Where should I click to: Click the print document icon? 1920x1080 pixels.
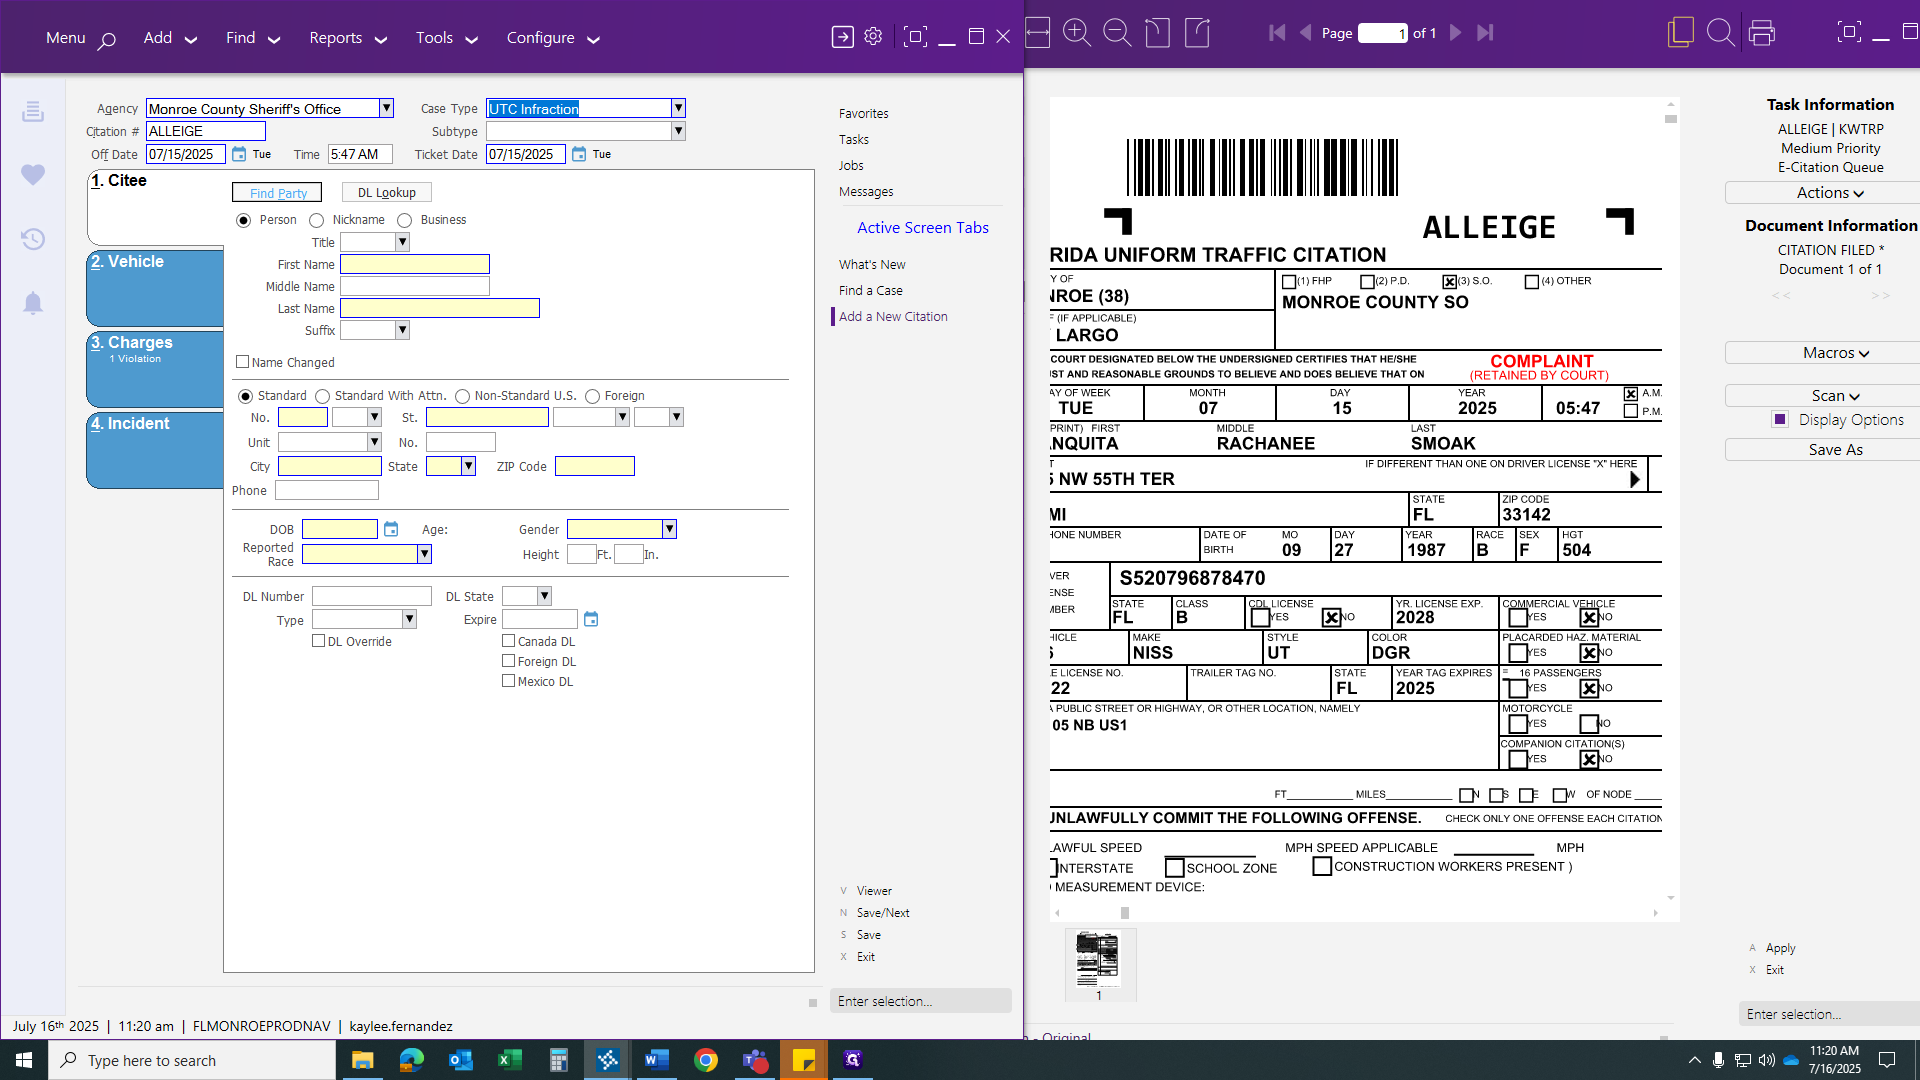[1761, 33]
